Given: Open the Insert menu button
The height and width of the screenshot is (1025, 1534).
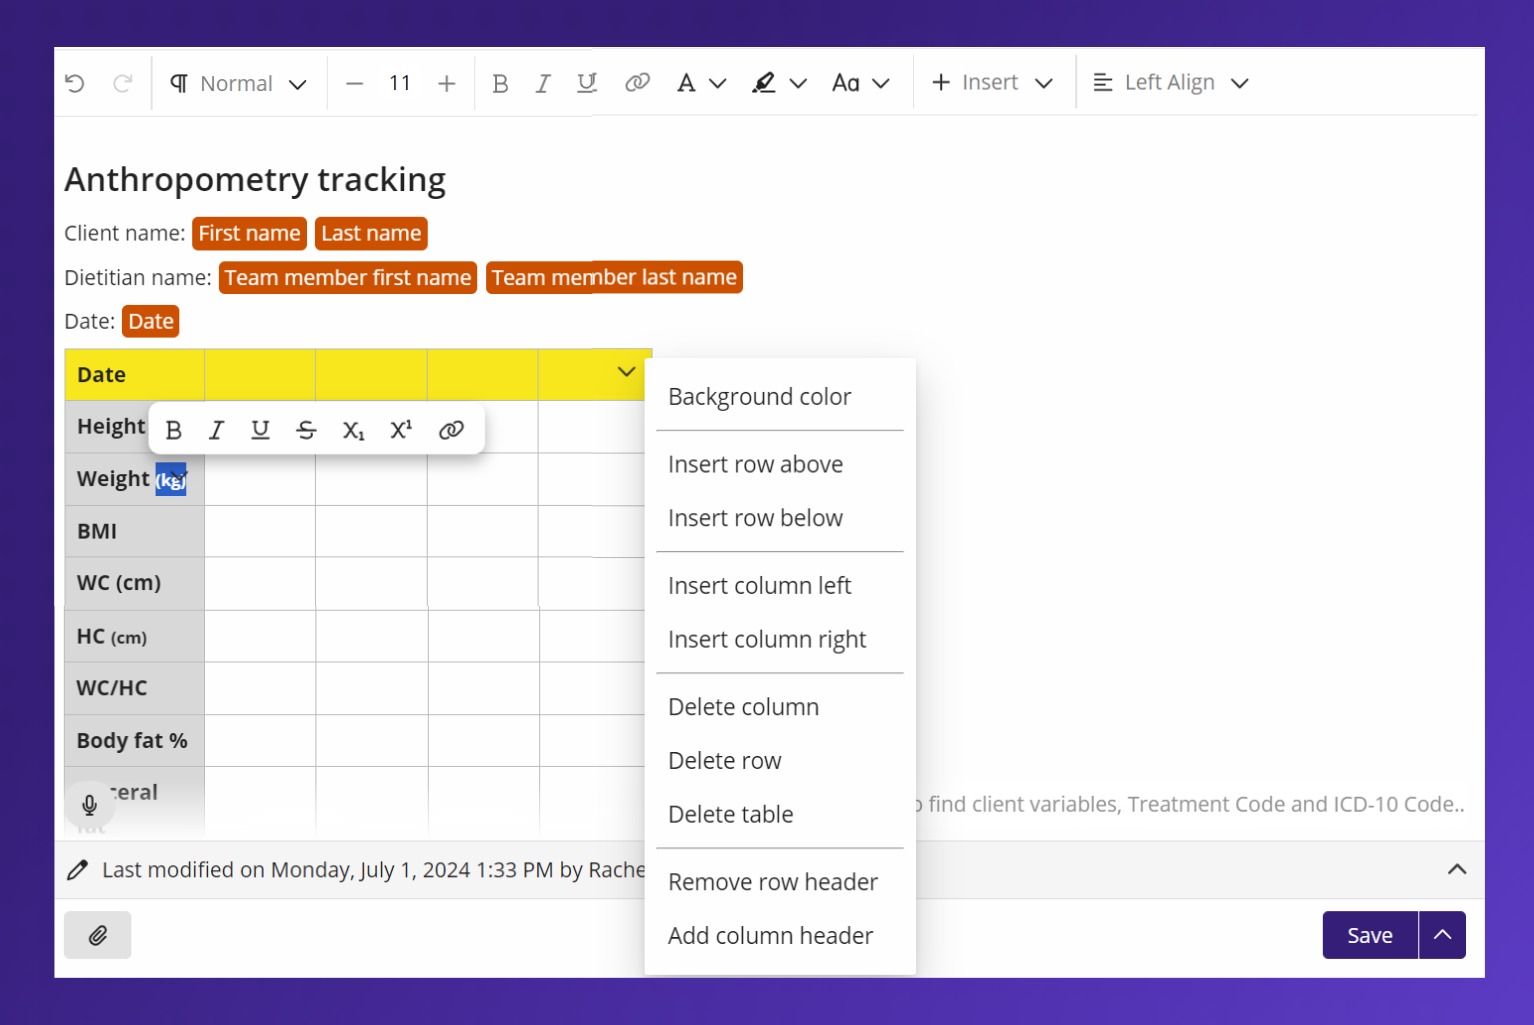Looking at the screenshot, I should (x=992, y=82).
